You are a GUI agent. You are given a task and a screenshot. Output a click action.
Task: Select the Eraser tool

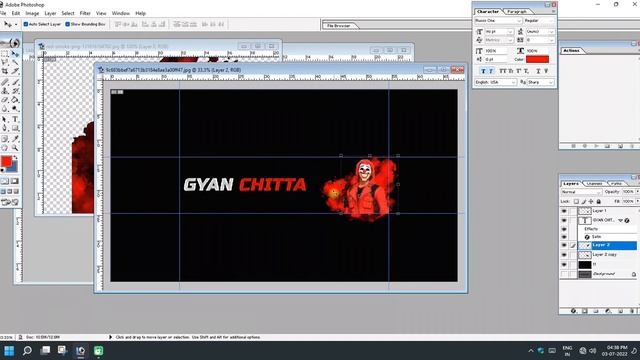(5, 100)
